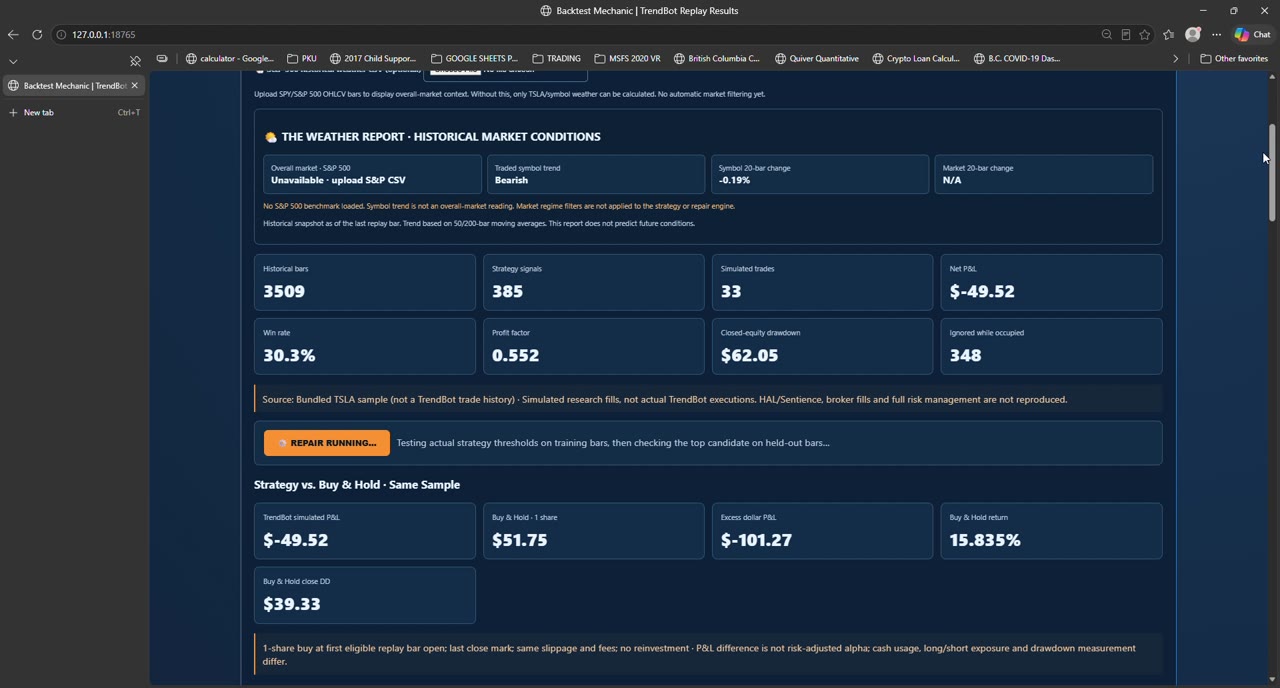
Task: Click the Weather Report sun icon
Action: click(270, 137)
